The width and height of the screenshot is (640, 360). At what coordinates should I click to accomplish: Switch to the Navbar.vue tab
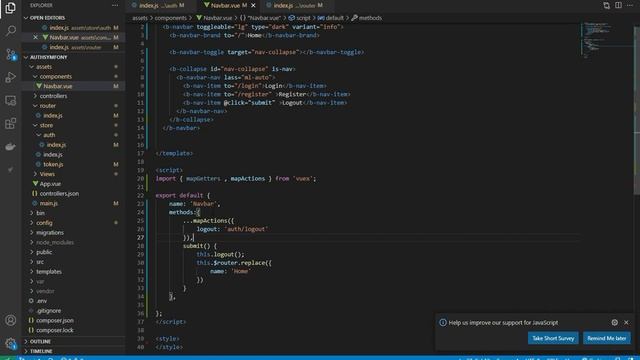pyautogui.click(x=228, y=5)
